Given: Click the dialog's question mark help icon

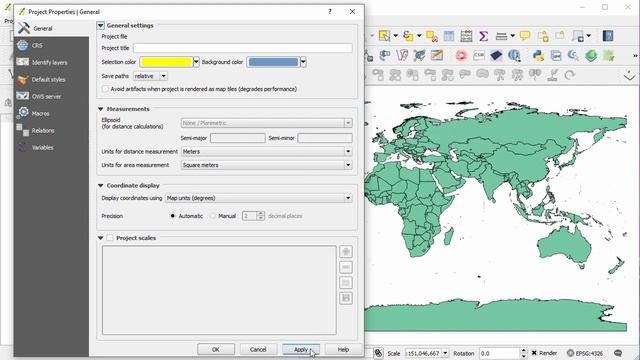Looking at the screenshot, I should [330, 11].
